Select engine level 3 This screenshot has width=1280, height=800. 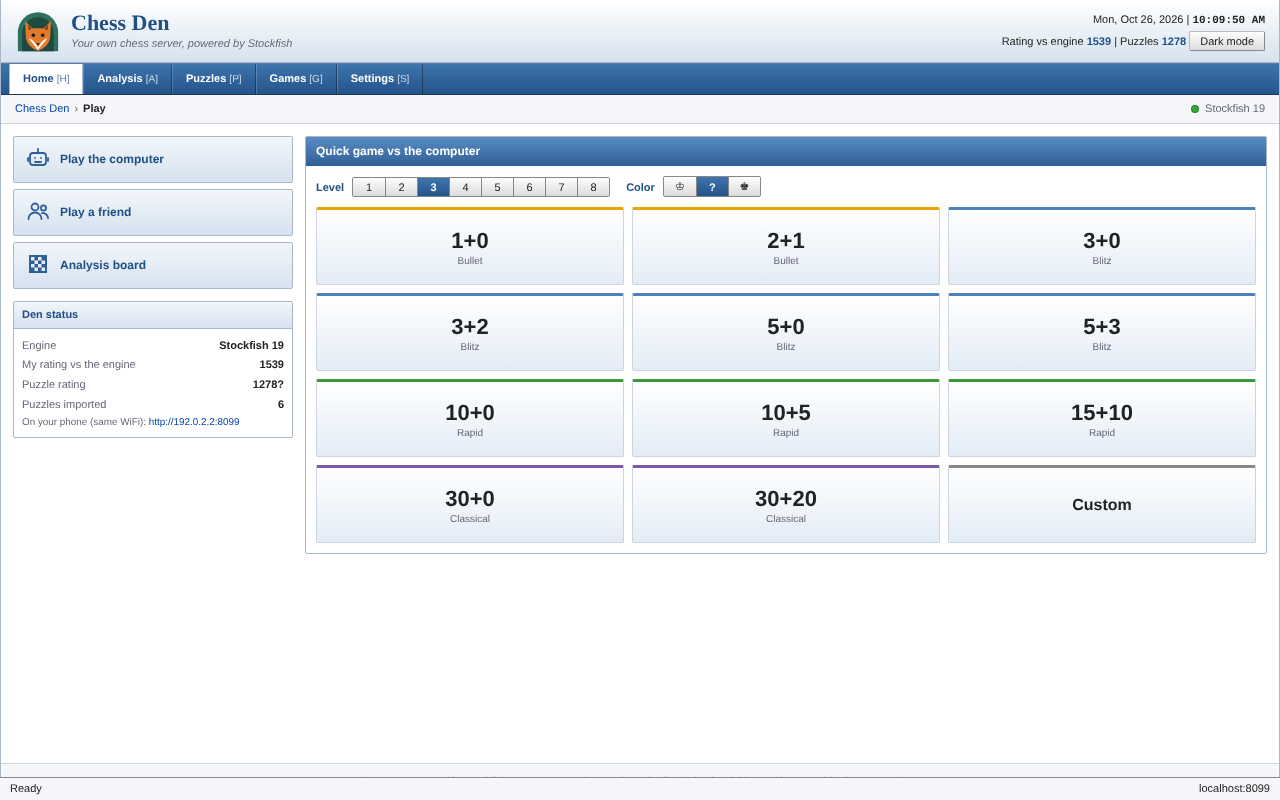(x=433, y=187)
